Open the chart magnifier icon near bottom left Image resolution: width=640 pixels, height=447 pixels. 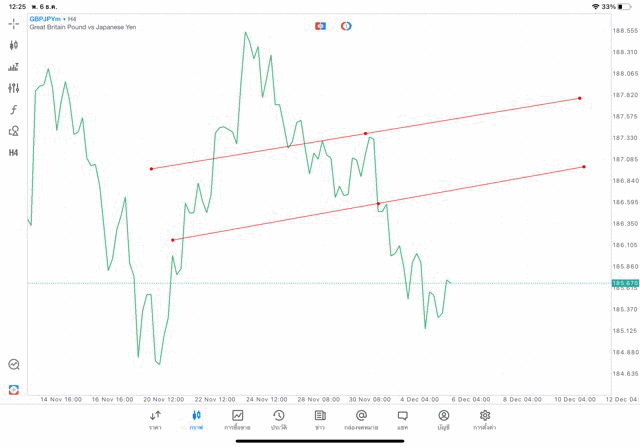(14, 364)
